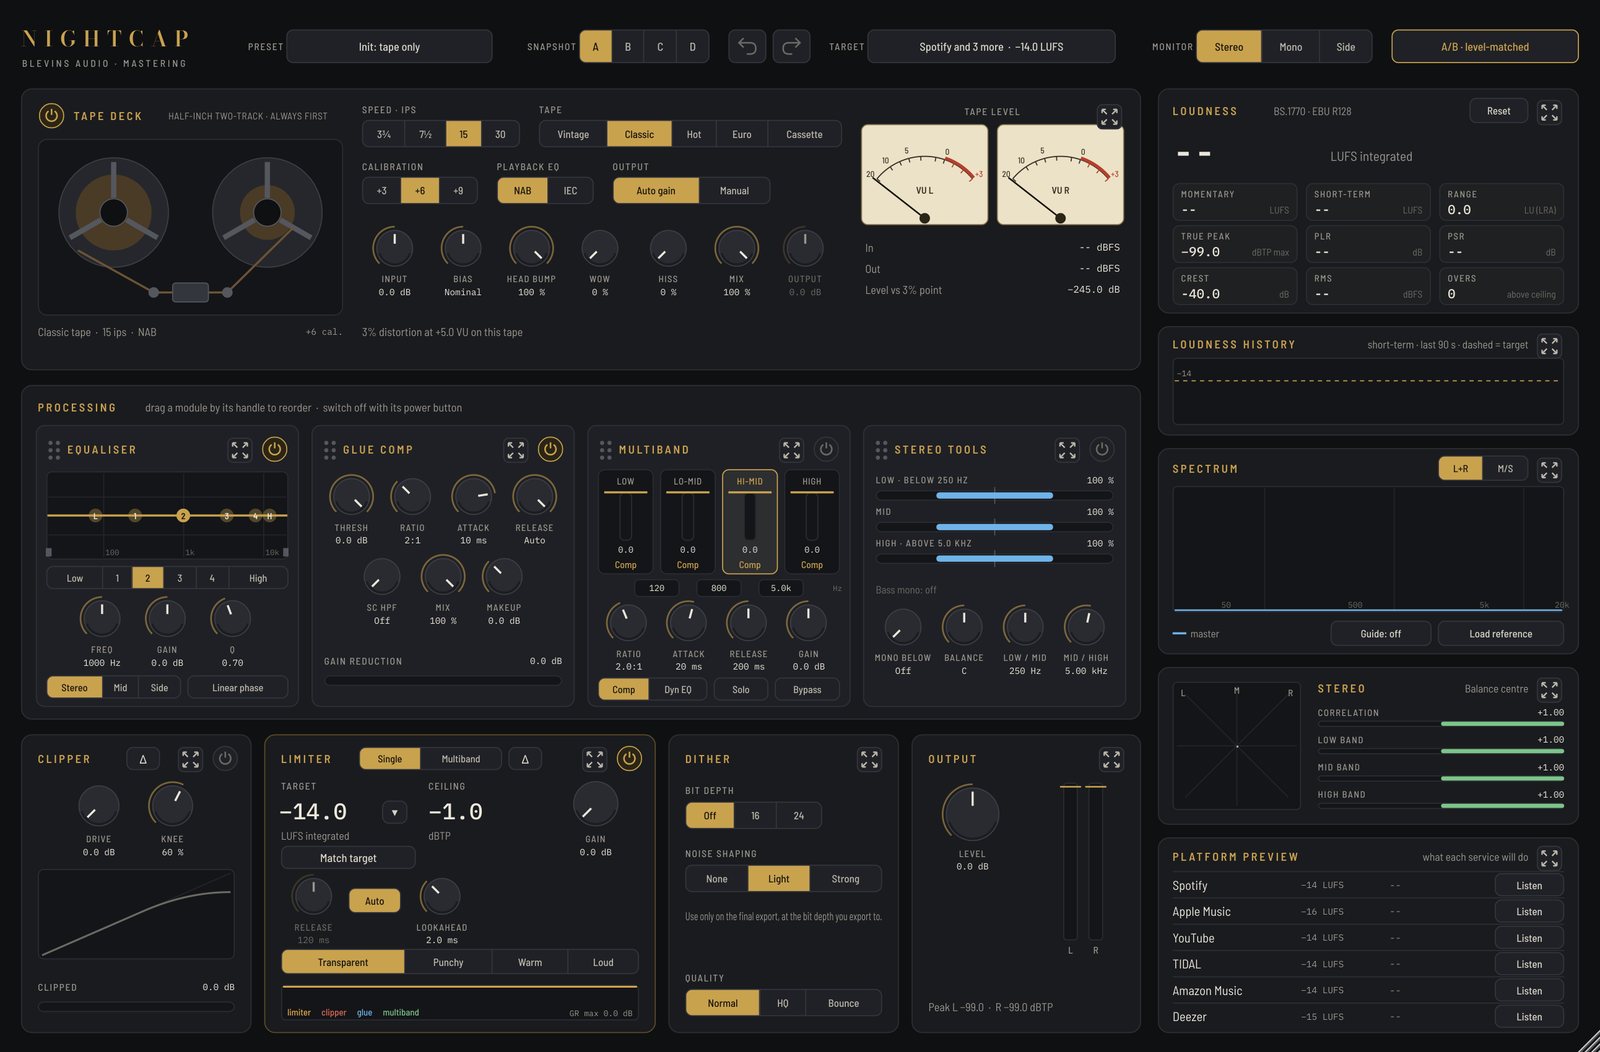
Task: Expand the Stereo panel
Action: (x=1549, y=690)
